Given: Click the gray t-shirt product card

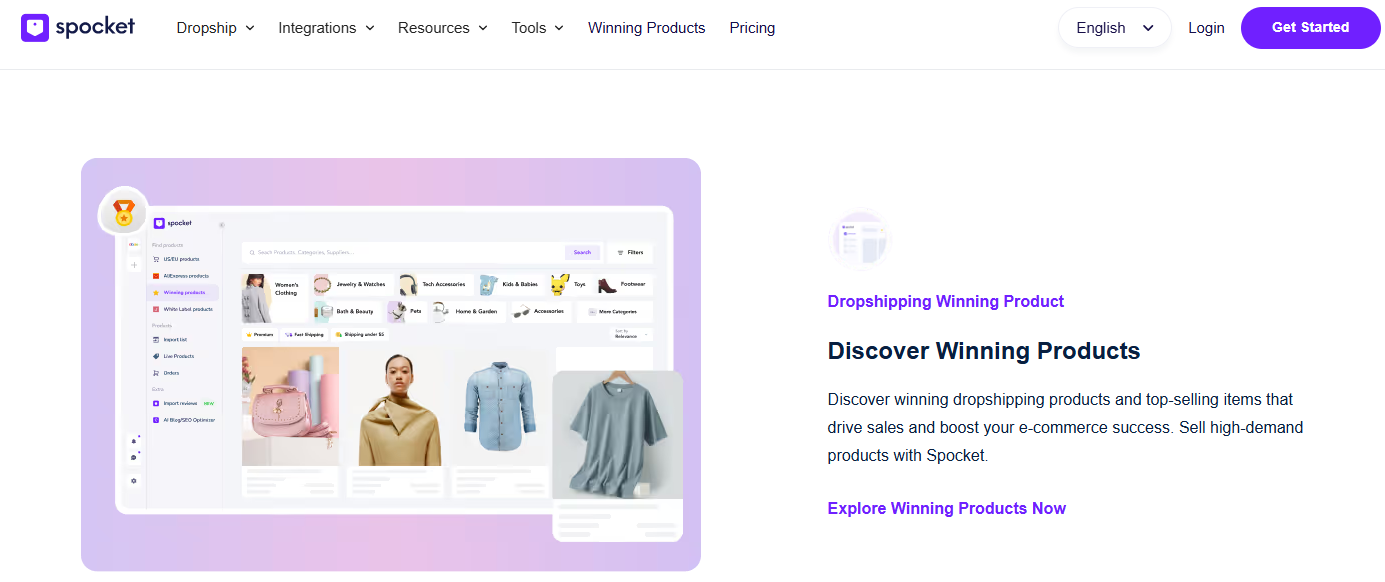Looking at the screenshot, I should point(618,455).
